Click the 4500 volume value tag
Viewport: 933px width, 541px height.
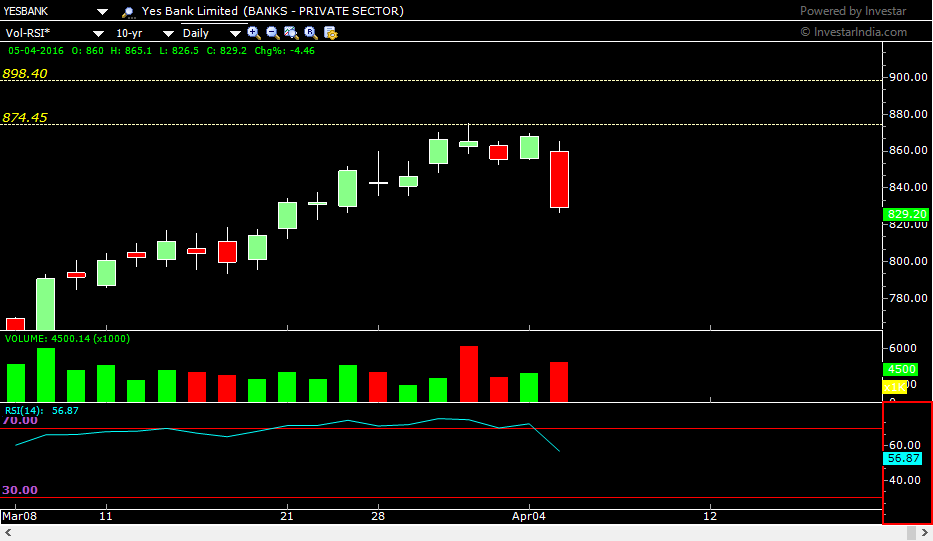(x=901, y=369)
